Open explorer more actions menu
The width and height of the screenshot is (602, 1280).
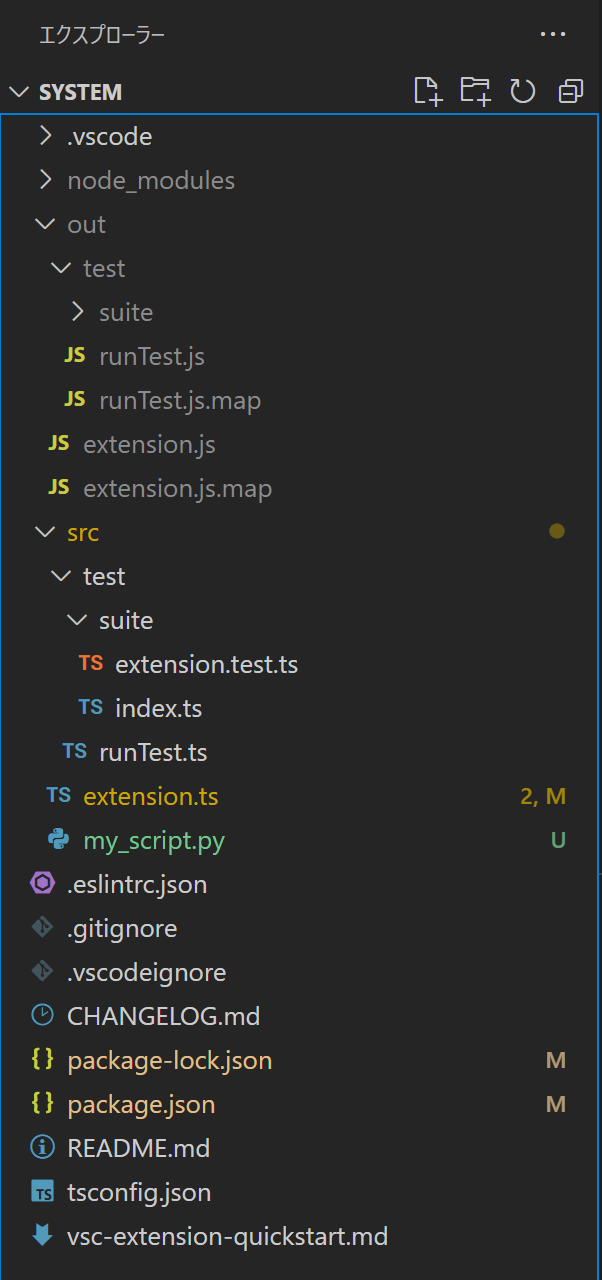coord(553,33)
